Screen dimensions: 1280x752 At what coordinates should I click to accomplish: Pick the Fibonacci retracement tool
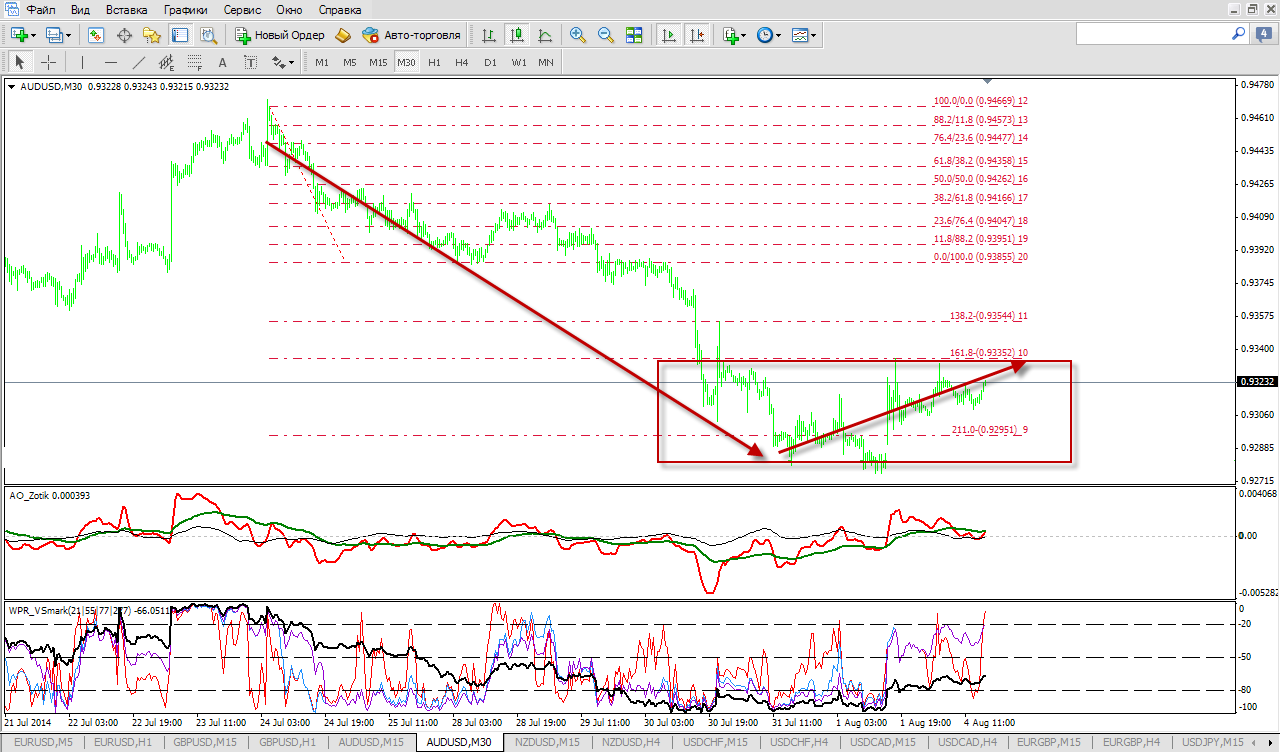tap(195, 62)
